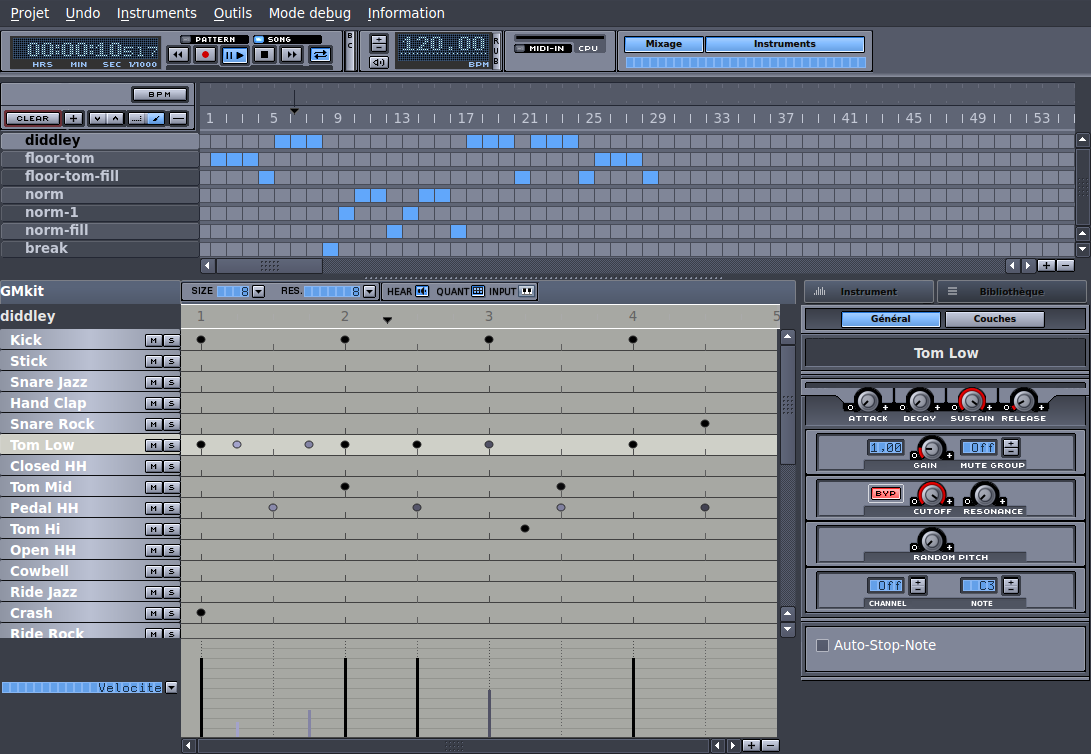
Task: Mute the Kick instrument
Action: pyautogui.click(x=154, y=341)
